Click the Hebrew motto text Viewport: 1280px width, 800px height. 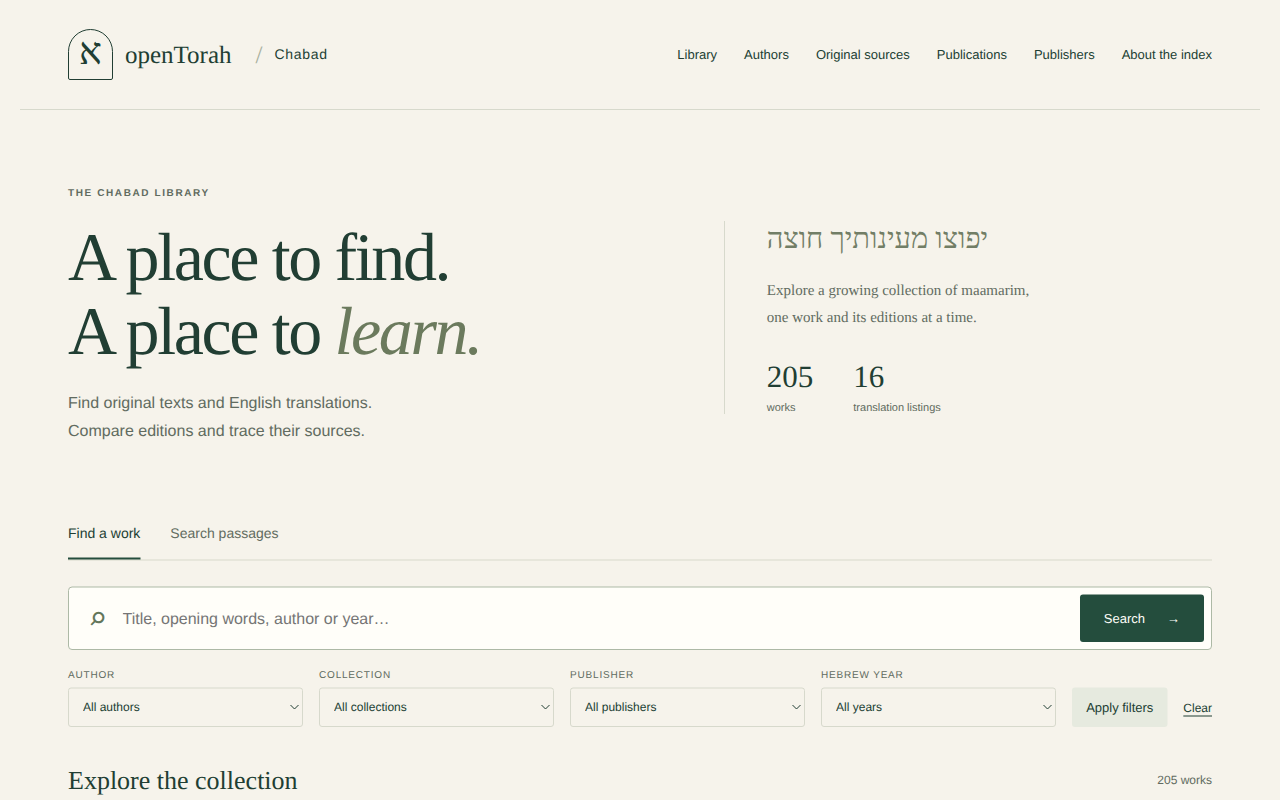pyautogui.click(x=877, y=239)
